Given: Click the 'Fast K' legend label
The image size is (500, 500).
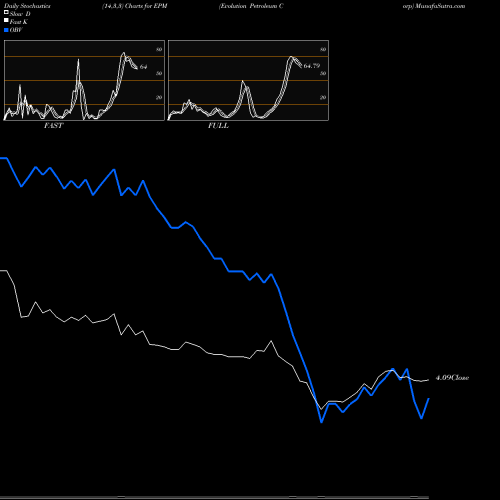Looking at the screenshot, I should 19,22.
